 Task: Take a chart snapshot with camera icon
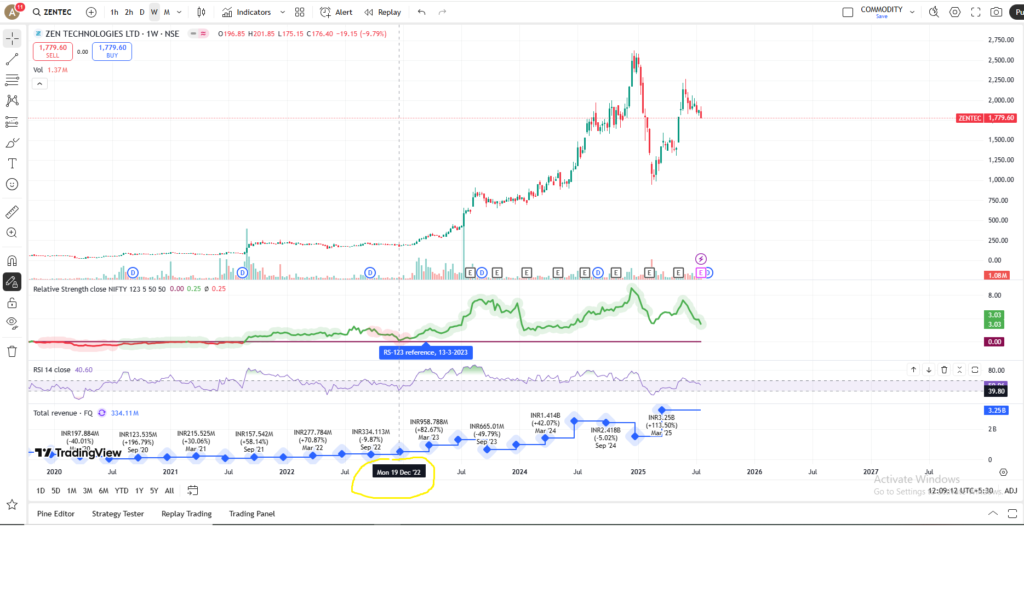coord(996,12)
